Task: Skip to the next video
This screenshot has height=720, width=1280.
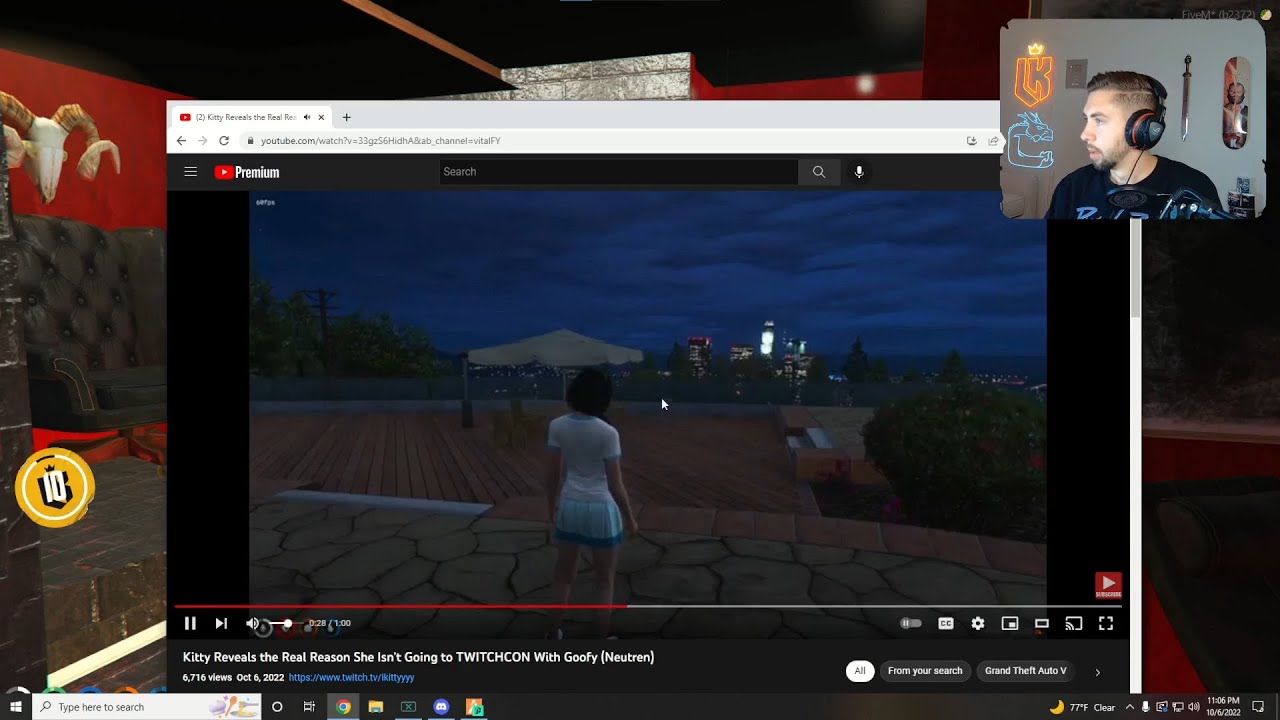Action: coord(221,623)
